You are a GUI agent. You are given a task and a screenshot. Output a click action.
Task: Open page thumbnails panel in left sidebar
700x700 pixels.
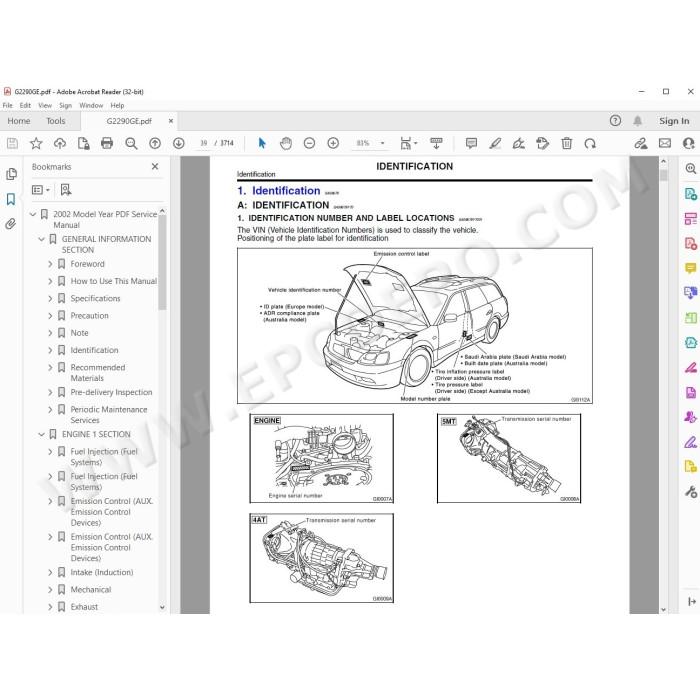[x=12, y=174]
